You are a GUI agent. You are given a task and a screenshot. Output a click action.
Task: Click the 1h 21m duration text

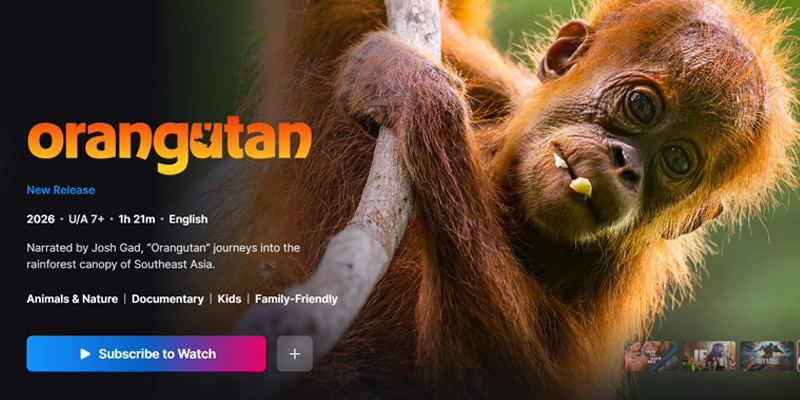click(x=136, y=219)
